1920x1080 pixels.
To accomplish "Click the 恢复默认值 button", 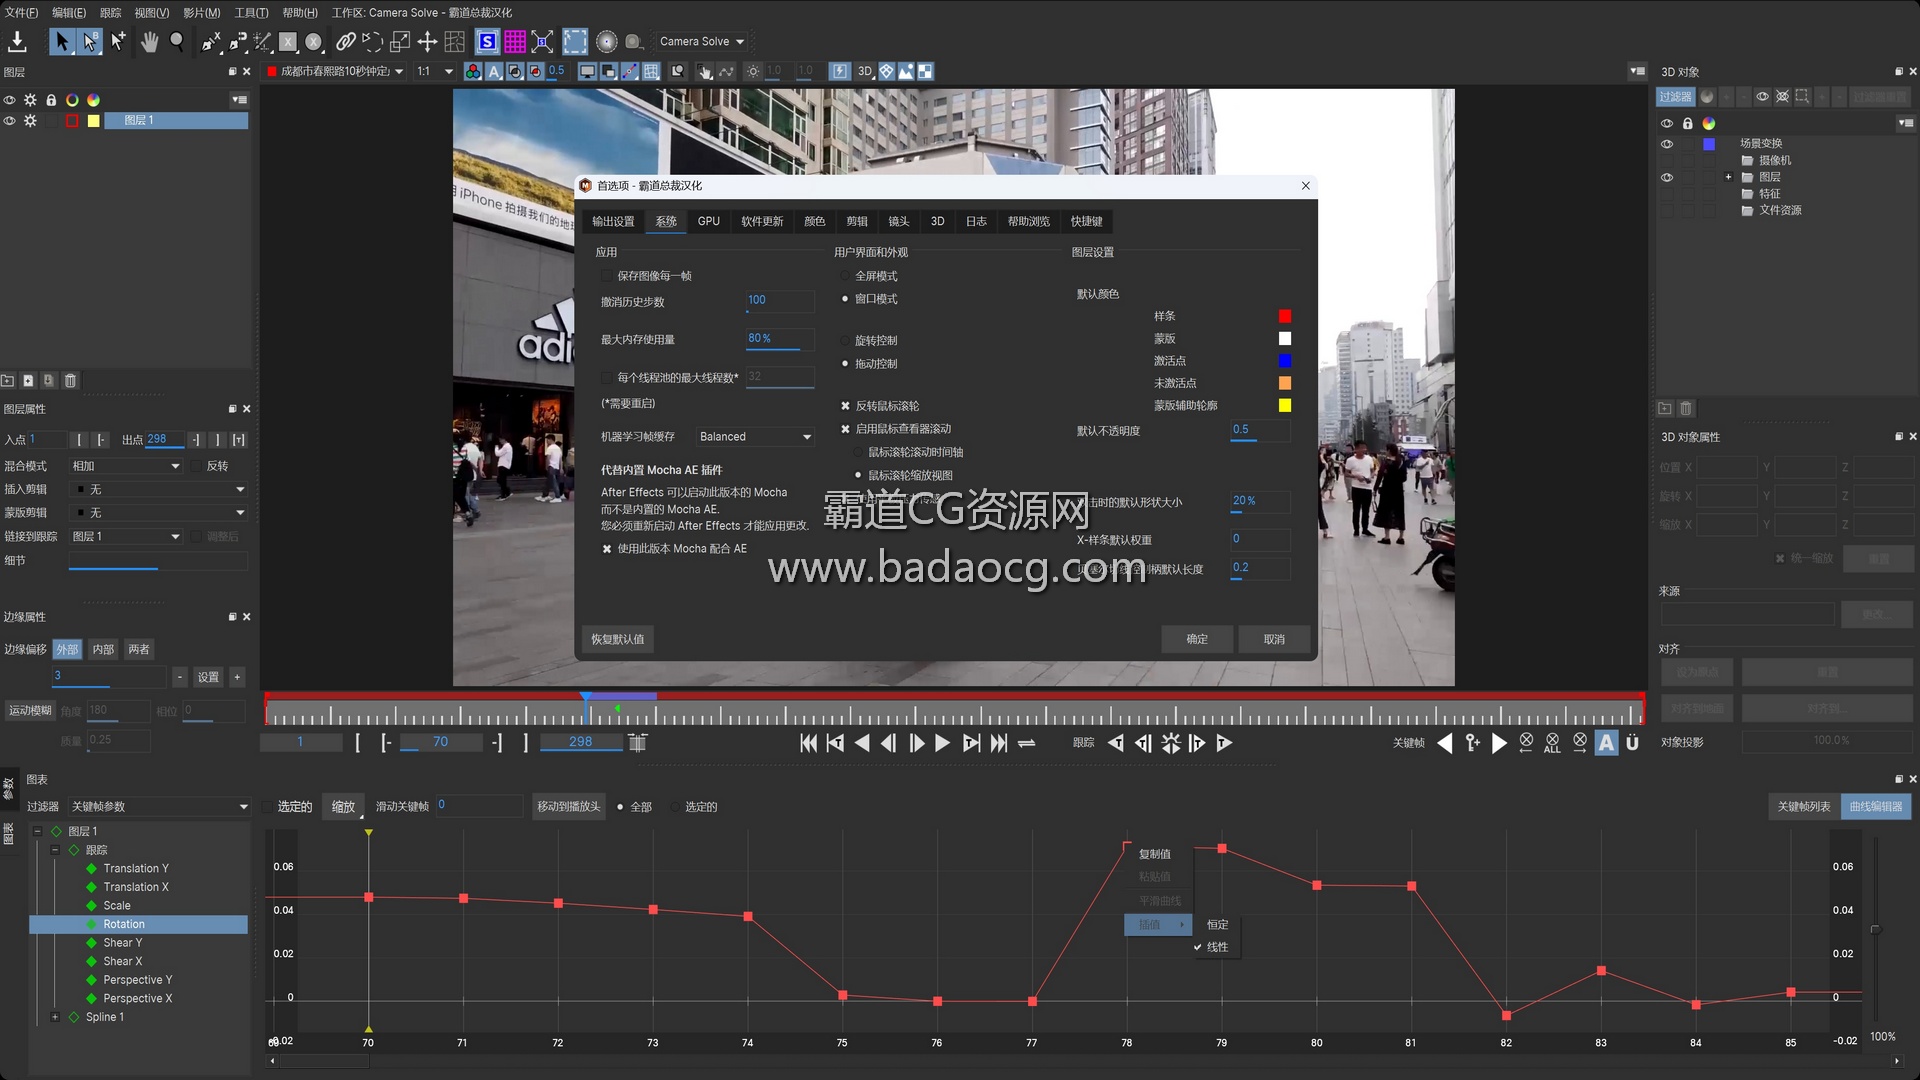I will (x=617, y=639).
